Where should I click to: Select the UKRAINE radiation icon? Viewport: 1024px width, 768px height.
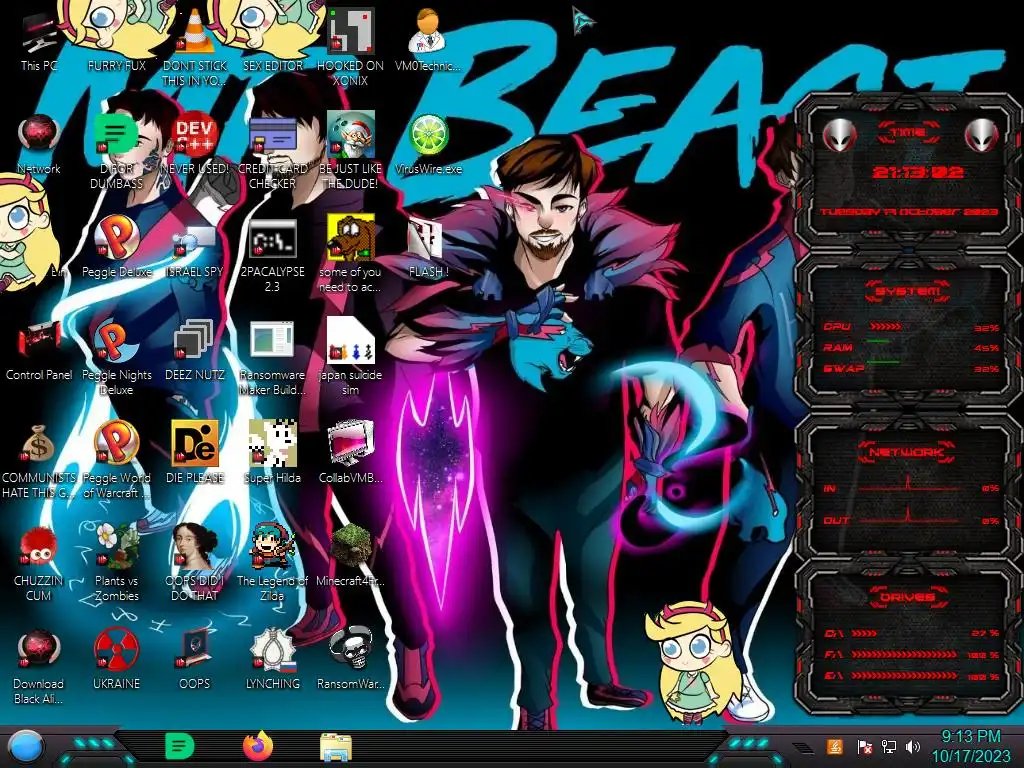pyautogui.click(x=116, y=649)
